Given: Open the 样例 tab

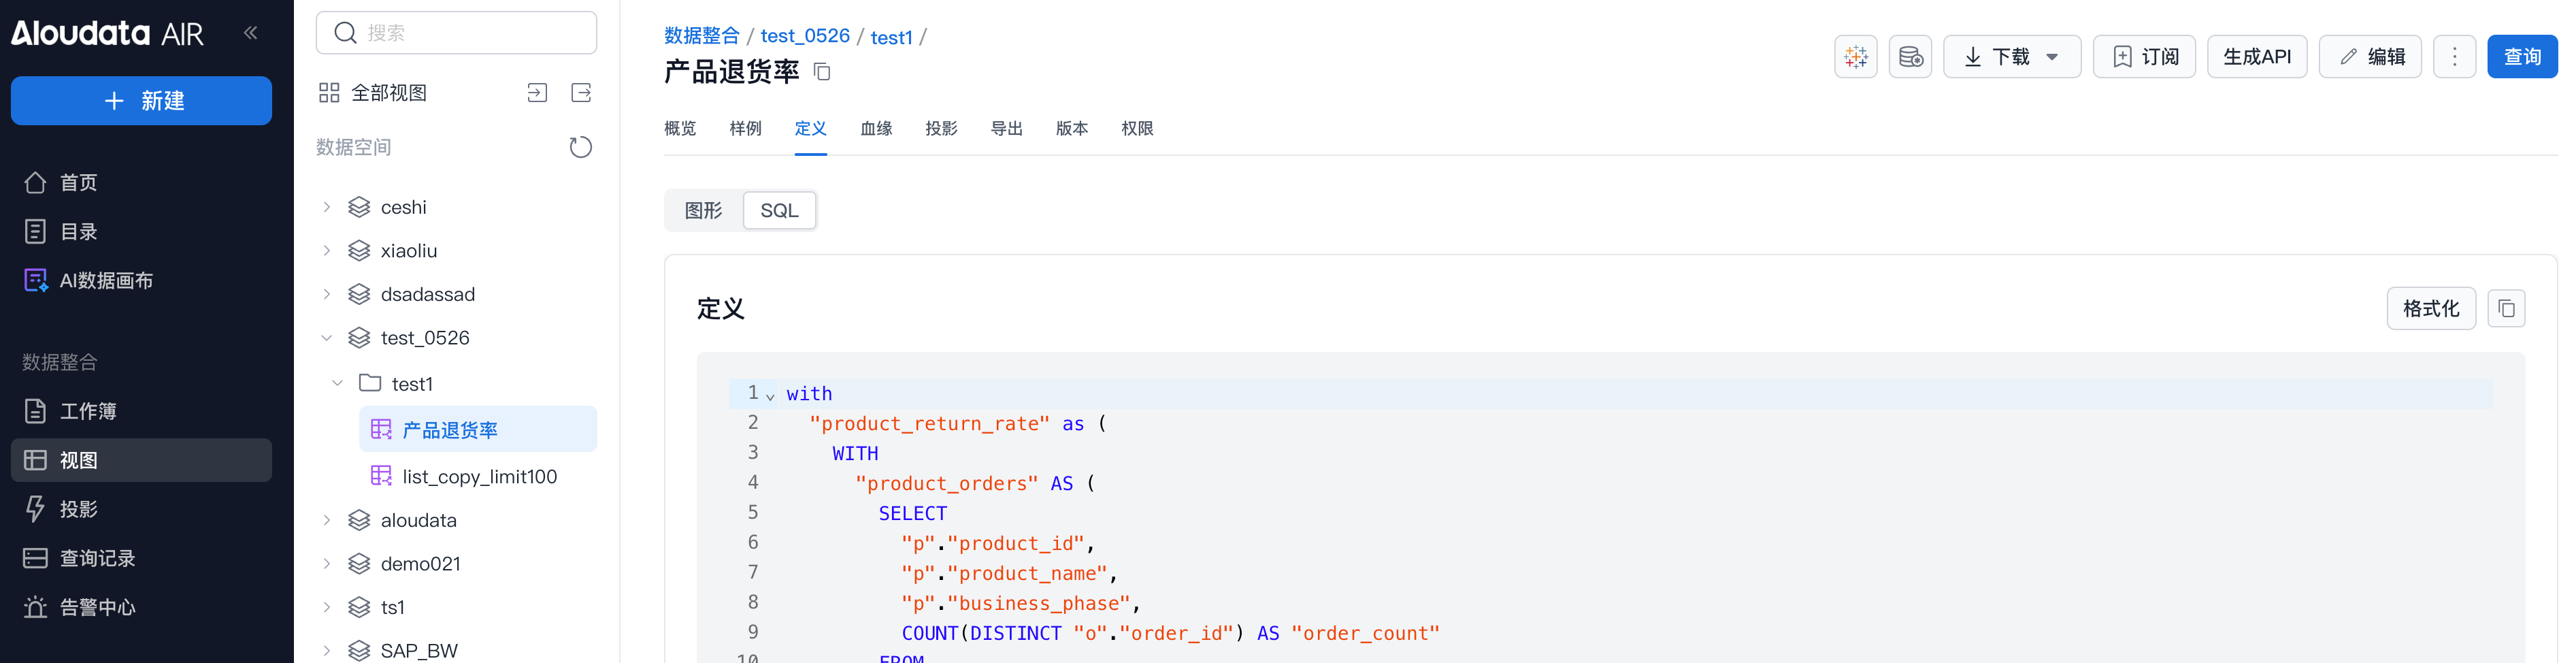Looking at the screenshot, I should click(745, 129).
